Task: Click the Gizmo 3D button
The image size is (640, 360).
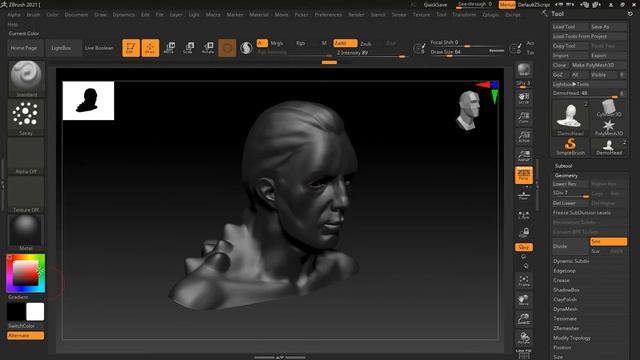Action: (x=227, y=48)
